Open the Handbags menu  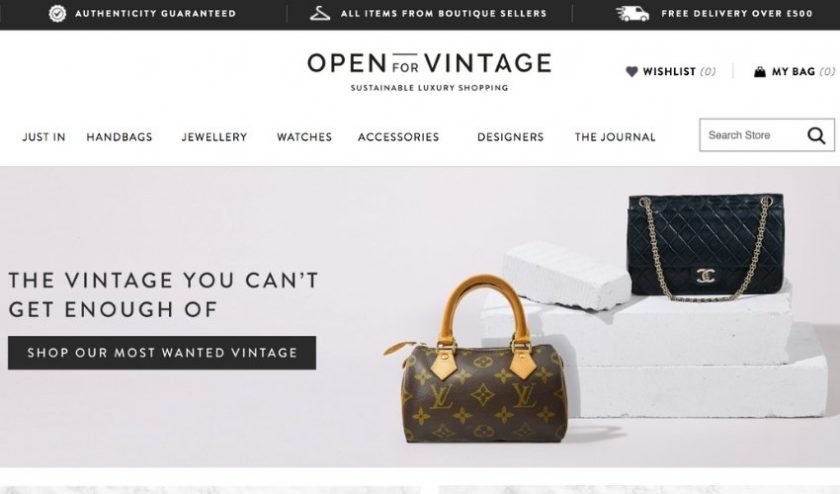119,137
